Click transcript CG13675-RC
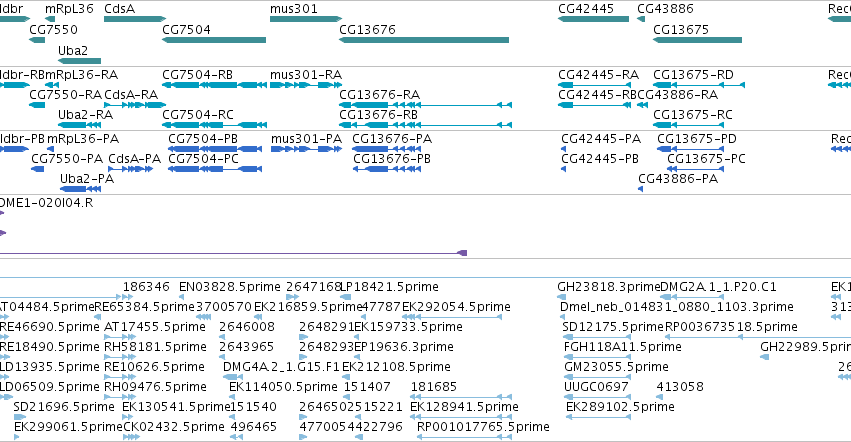The height and width of the screenshot is (442, 851). click(693, 115)
